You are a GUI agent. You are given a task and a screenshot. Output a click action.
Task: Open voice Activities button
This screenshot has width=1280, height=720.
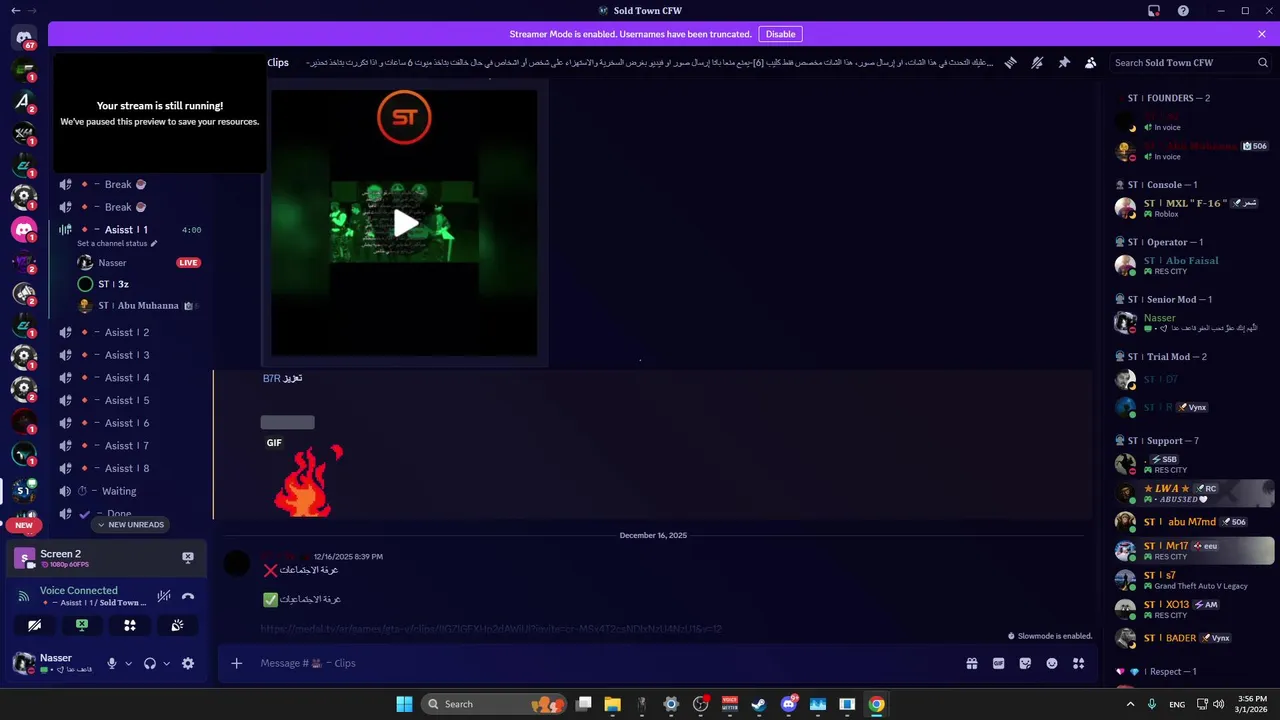pos(130,625)
